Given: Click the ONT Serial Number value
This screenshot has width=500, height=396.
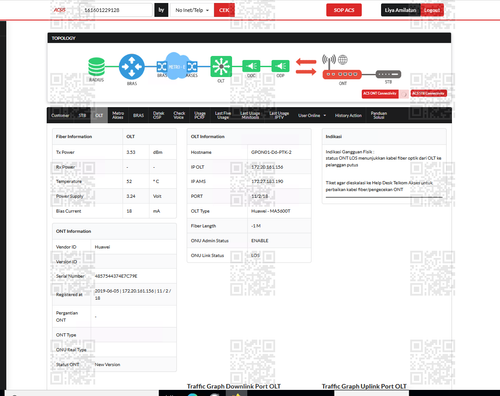Looking at the screenshot, I should [x=116, y=276].
